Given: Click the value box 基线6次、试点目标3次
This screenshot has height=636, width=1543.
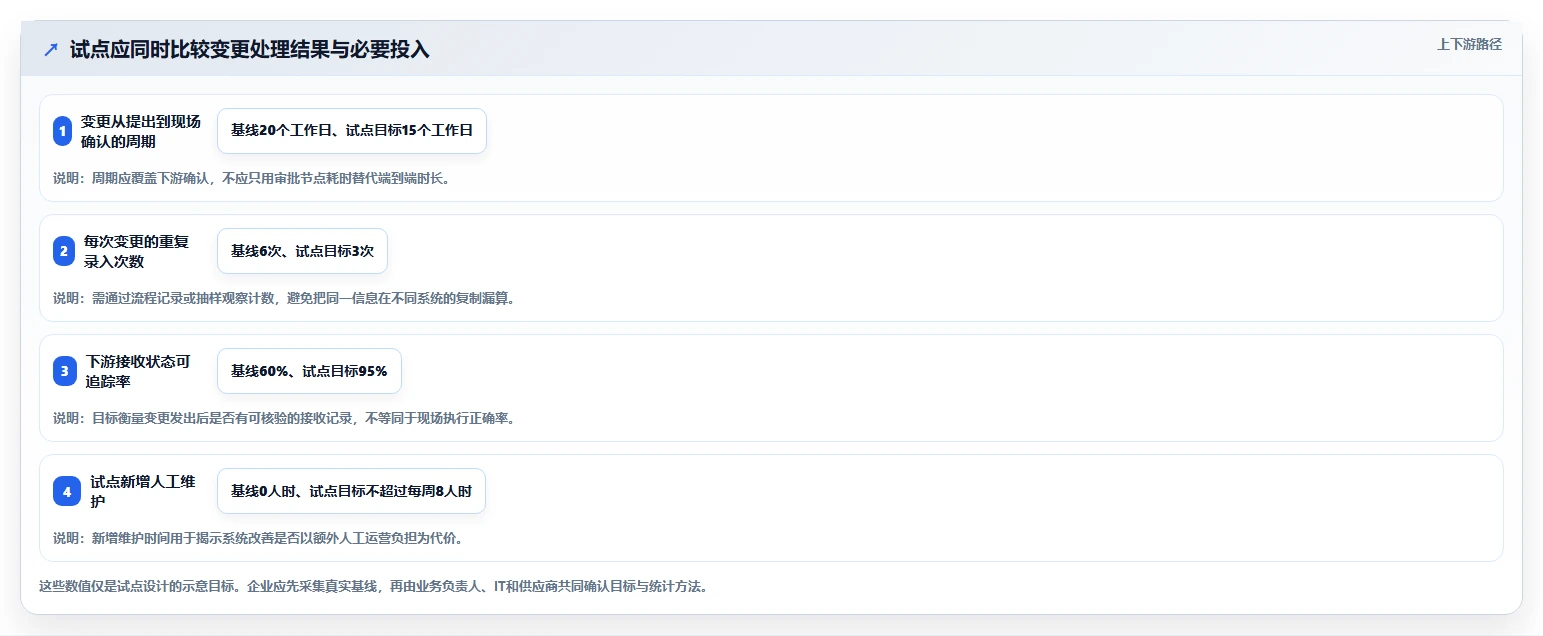Looking at the screenshot, I should (302, 251).
